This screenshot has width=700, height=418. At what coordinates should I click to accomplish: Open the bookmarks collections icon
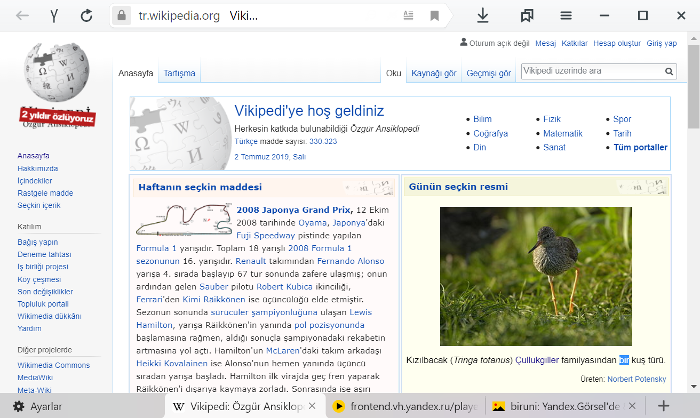(527, 16)
